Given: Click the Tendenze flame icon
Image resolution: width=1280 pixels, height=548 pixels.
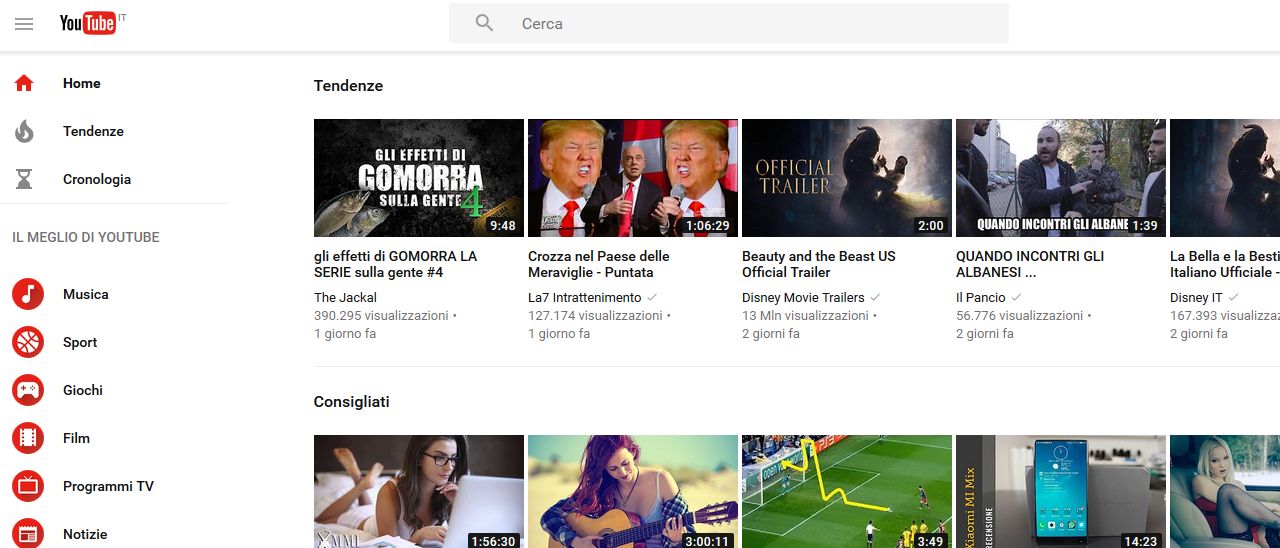Looking at the screenshot, I should 24,131.
